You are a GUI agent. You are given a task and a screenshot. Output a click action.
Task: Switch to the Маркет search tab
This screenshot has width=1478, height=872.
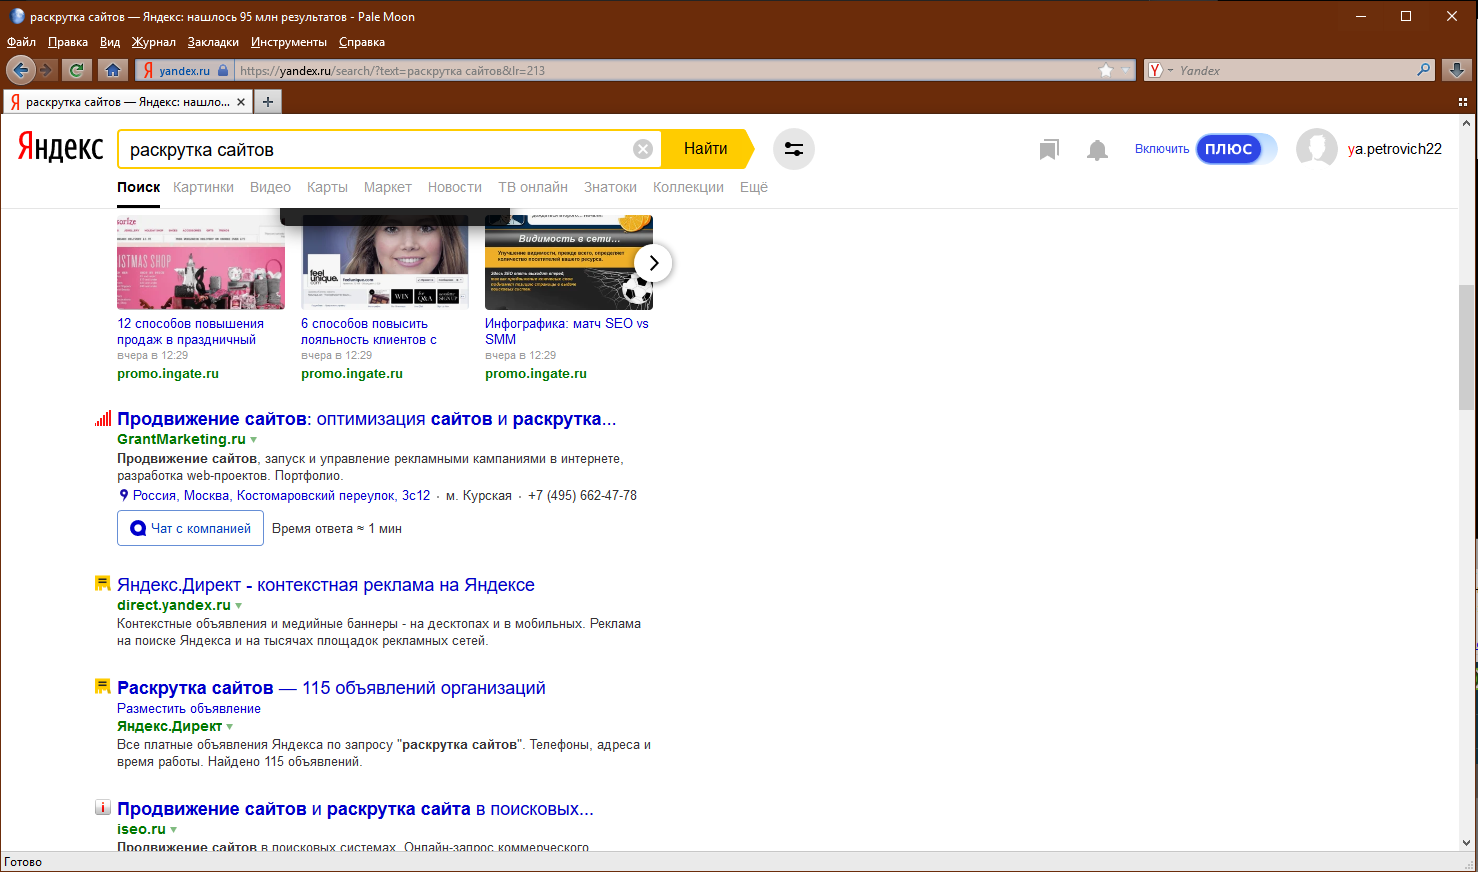[x=388, y=187]
